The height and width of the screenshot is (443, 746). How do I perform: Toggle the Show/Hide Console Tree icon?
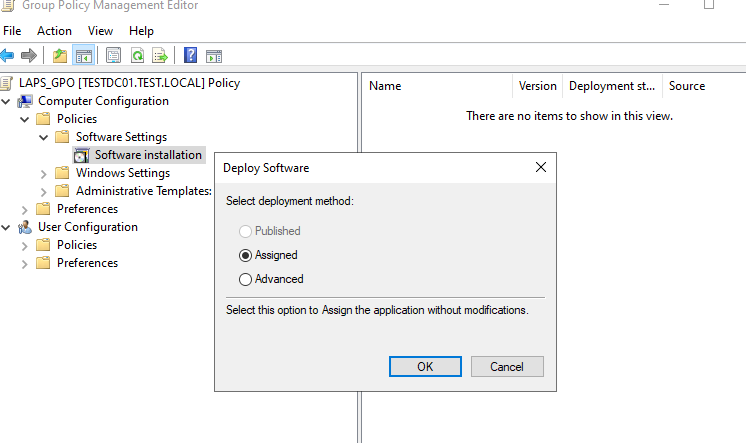(83, 55)
